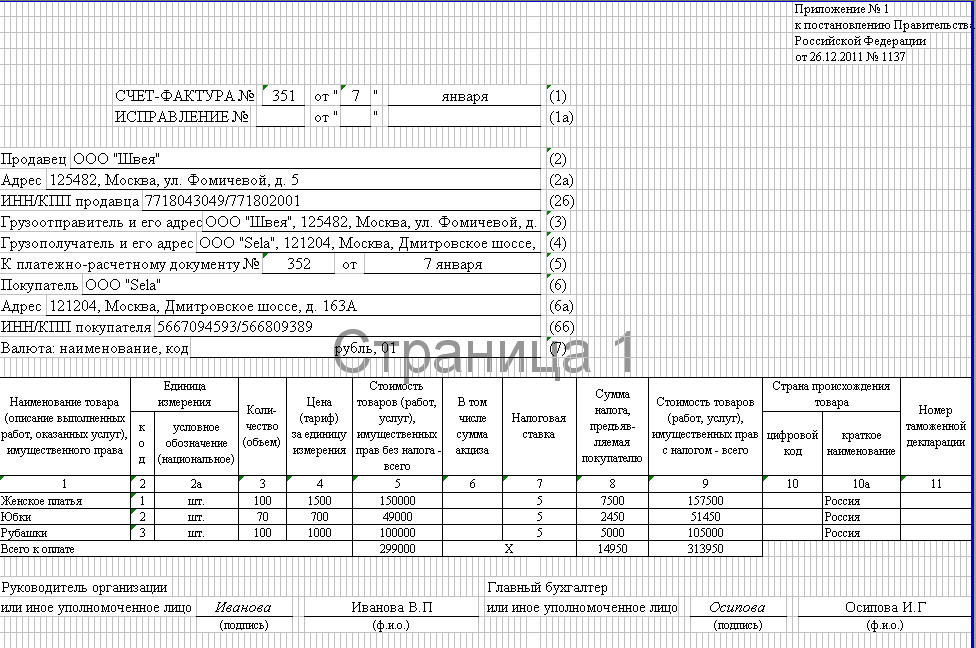Viewport: 976px width, 648px height.
Task: Select the buyer name cell ООО "Sela"
Action: pyautogui.click(x=311, y=285)
